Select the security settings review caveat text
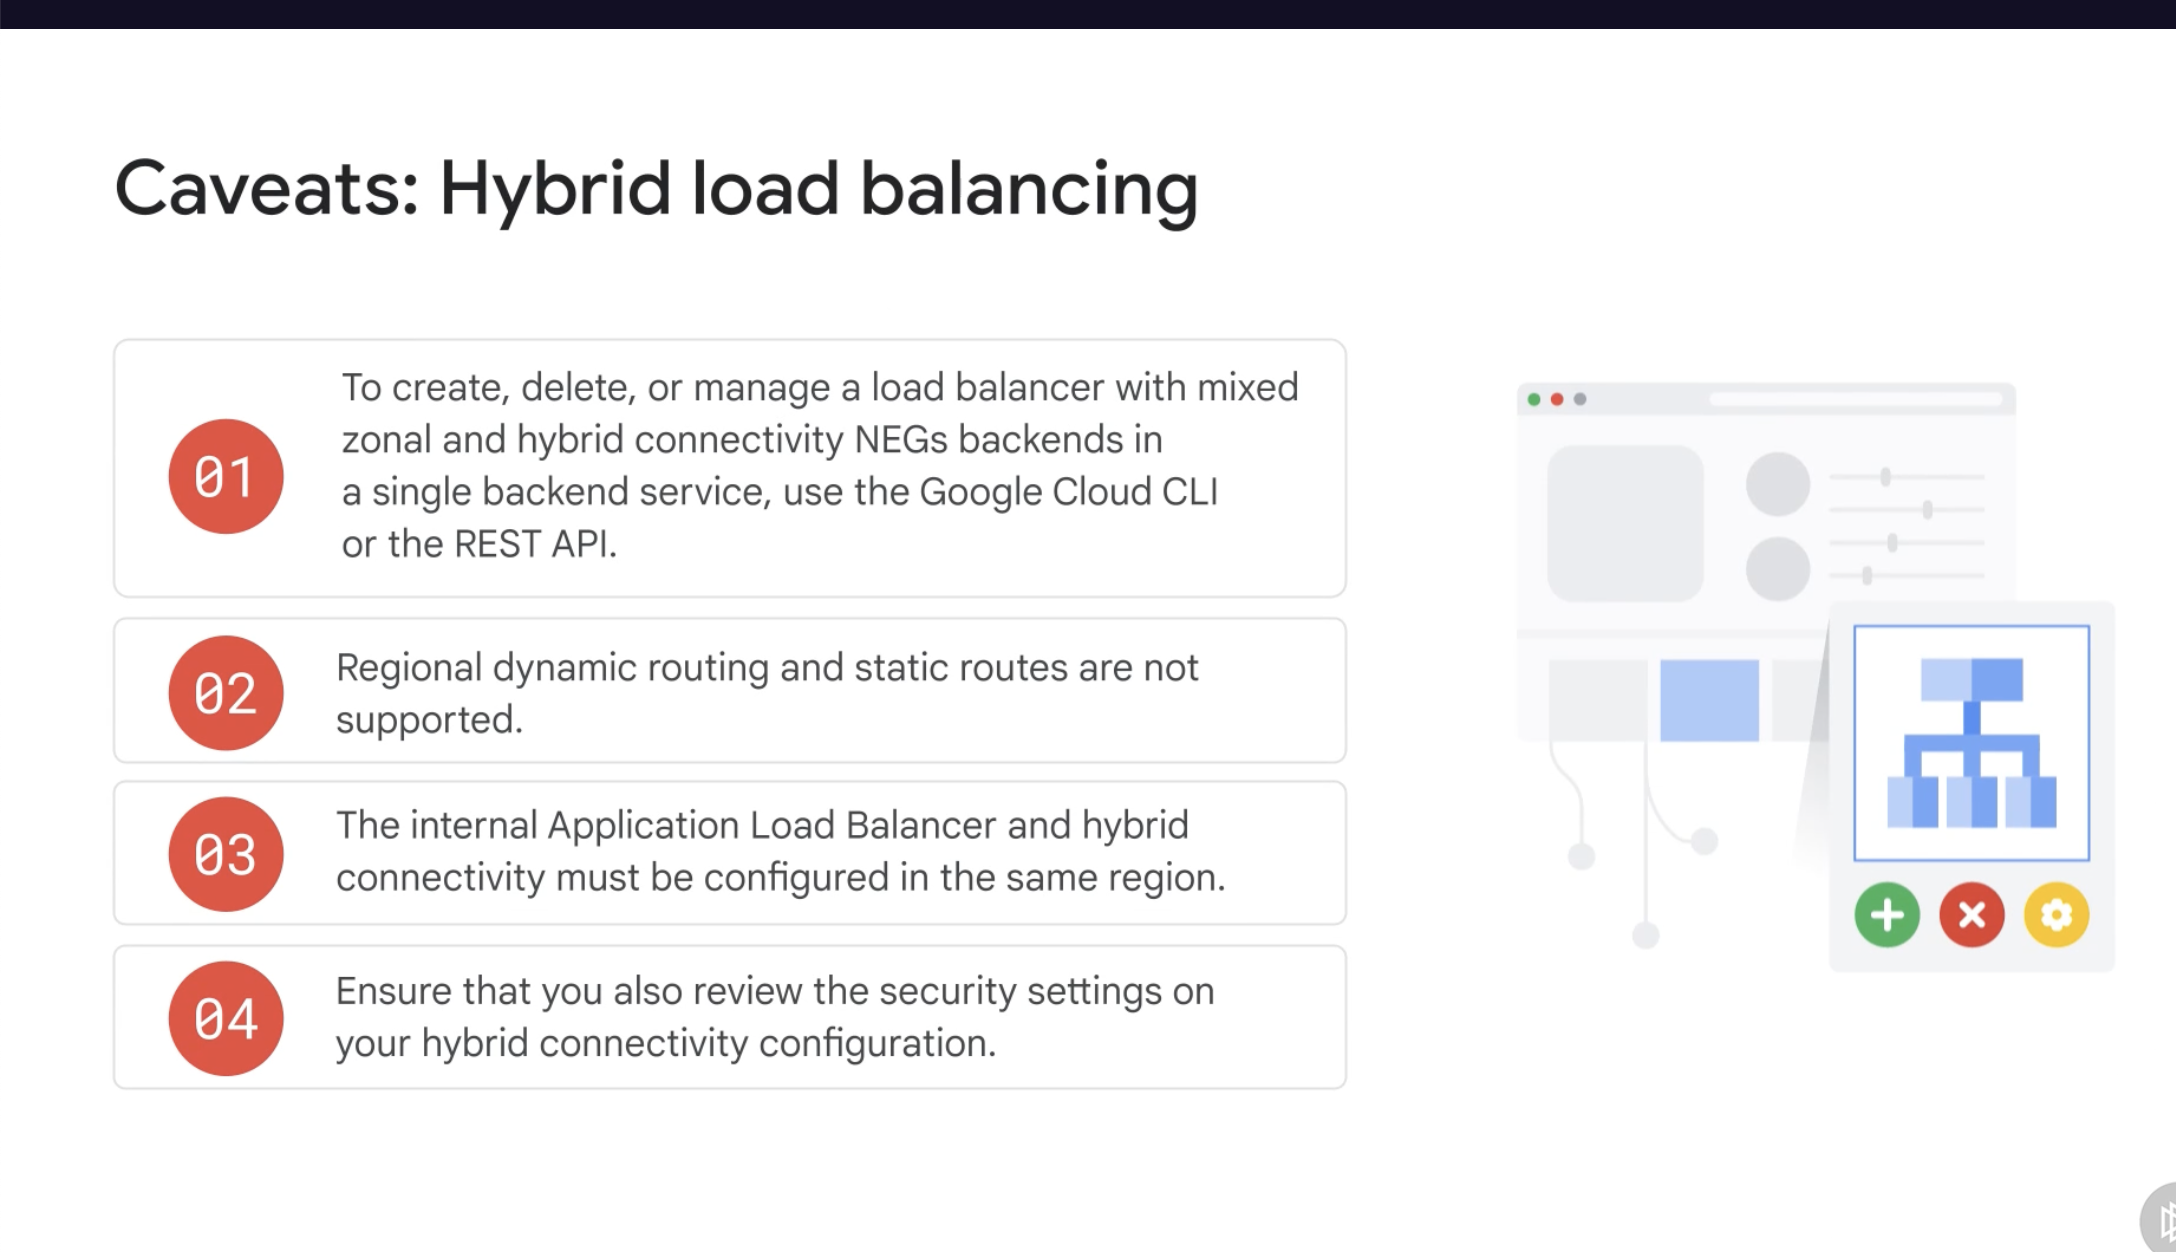 coord(774,1016)
